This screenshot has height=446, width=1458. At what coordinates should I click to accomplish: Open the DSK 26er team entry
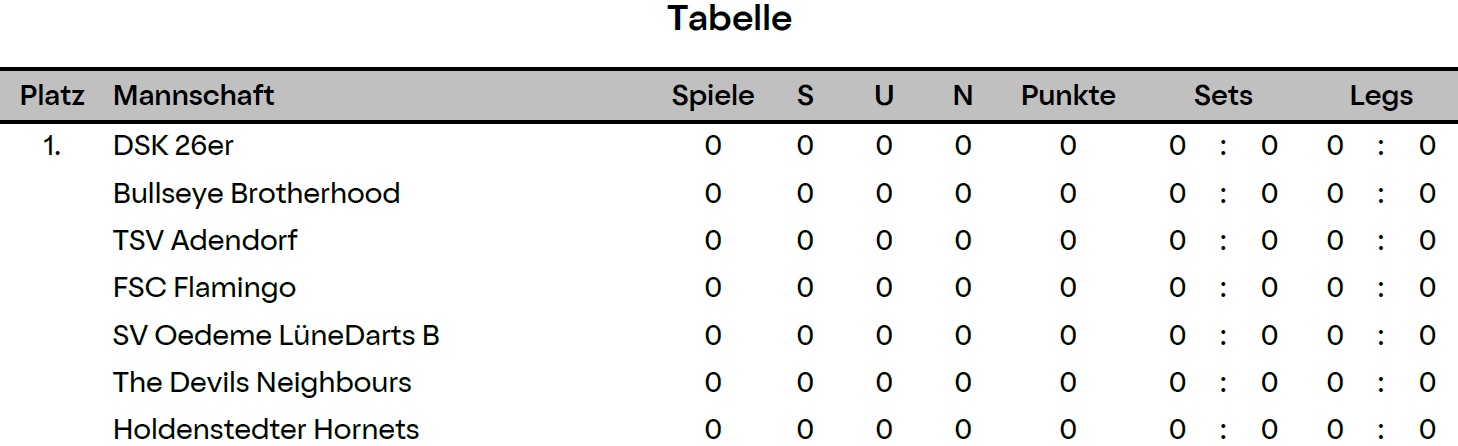173,146
